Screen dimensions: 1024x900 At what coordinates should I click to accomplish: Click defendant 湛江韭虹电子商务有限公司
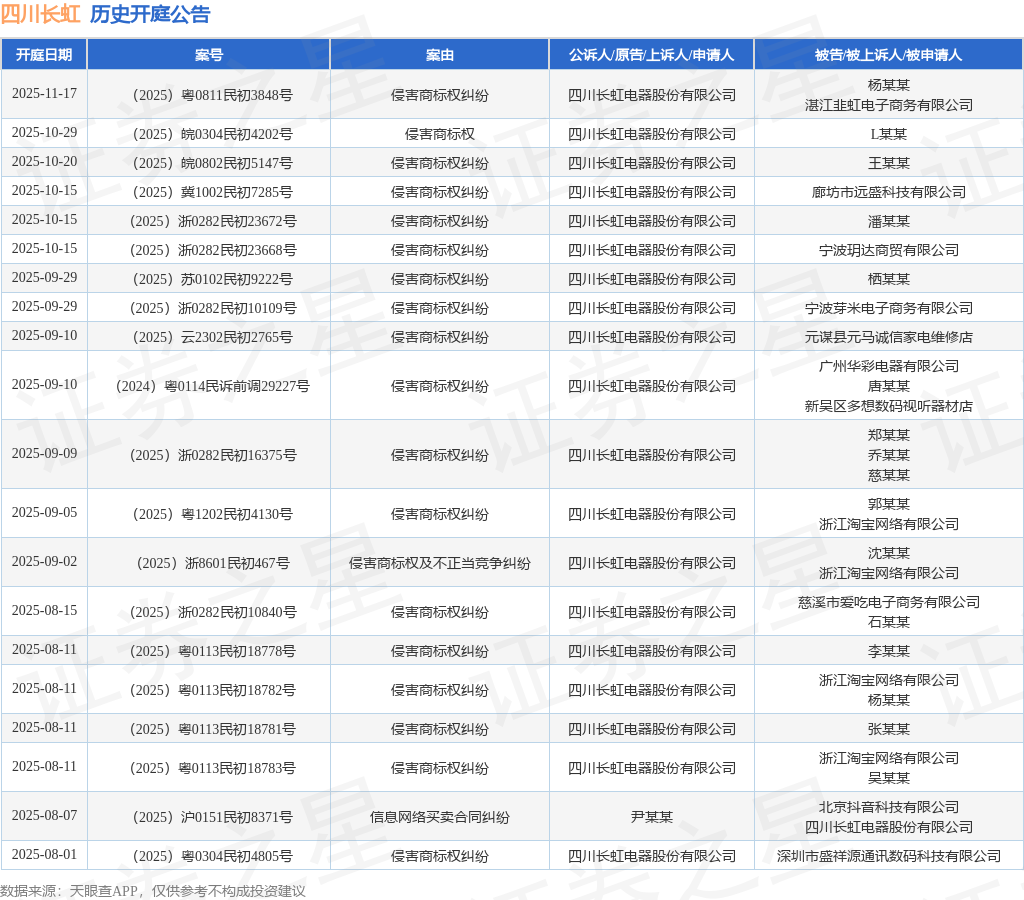[889, 105]
